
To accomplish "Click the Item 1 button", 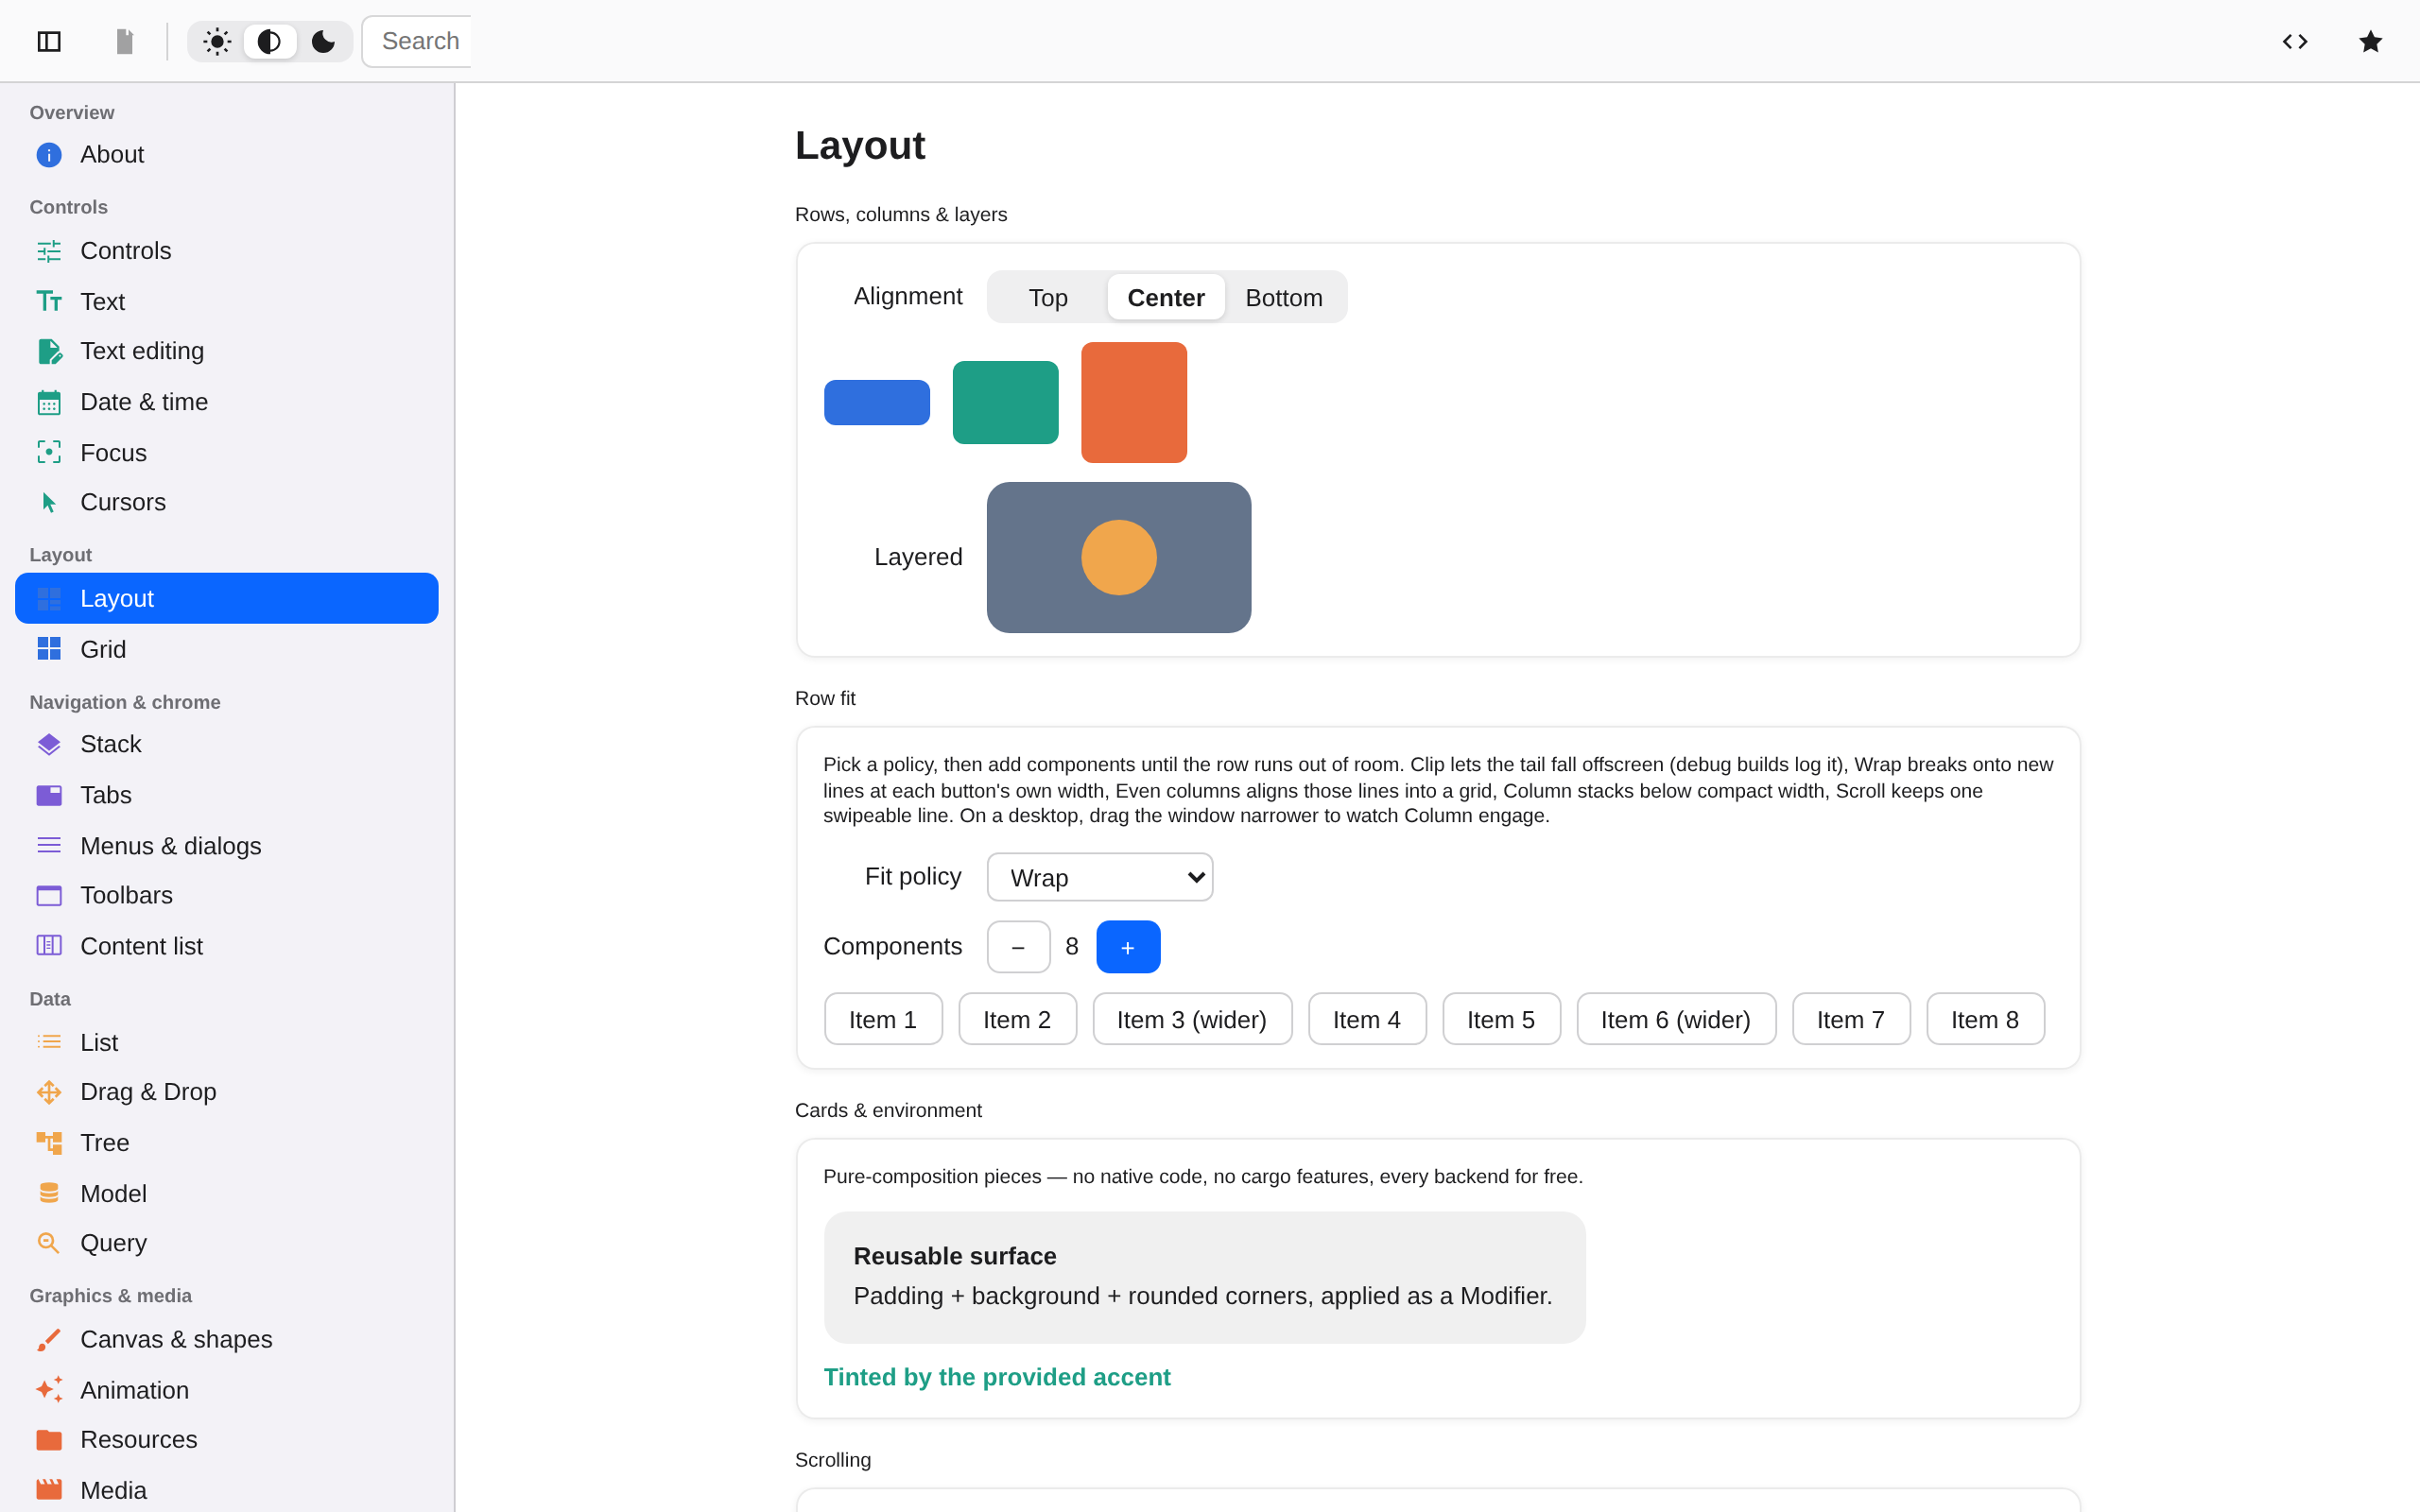I will coord(883,1019).
